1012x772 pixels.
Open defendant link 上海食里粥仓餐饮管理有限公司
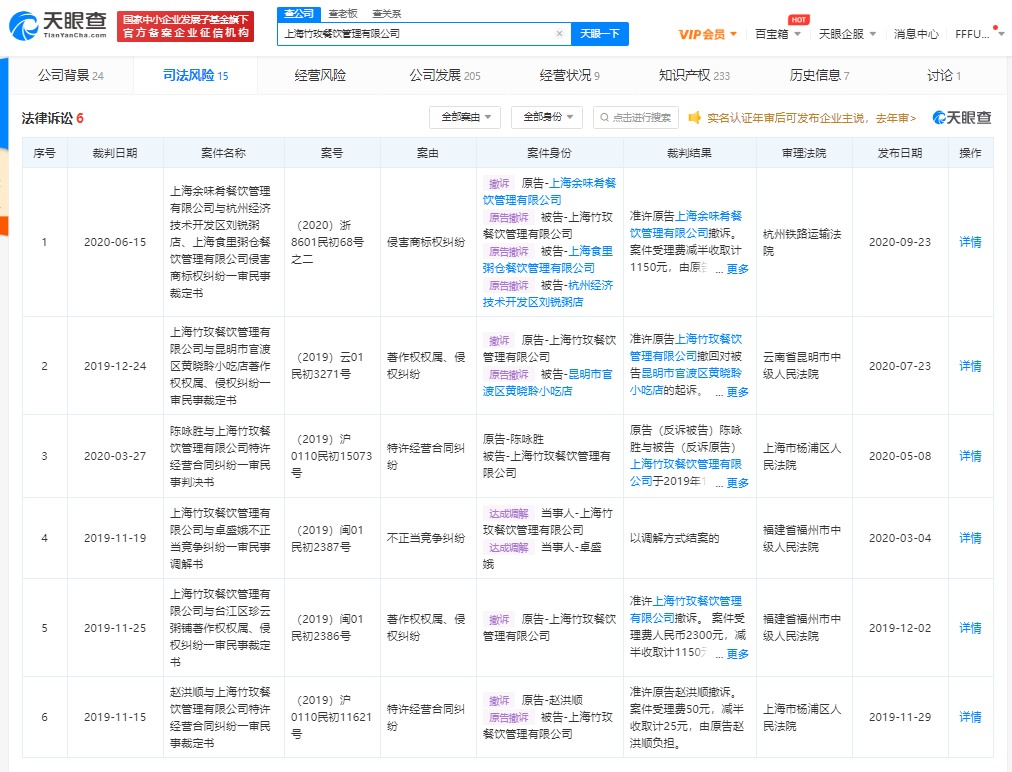(x=547, y=259)
